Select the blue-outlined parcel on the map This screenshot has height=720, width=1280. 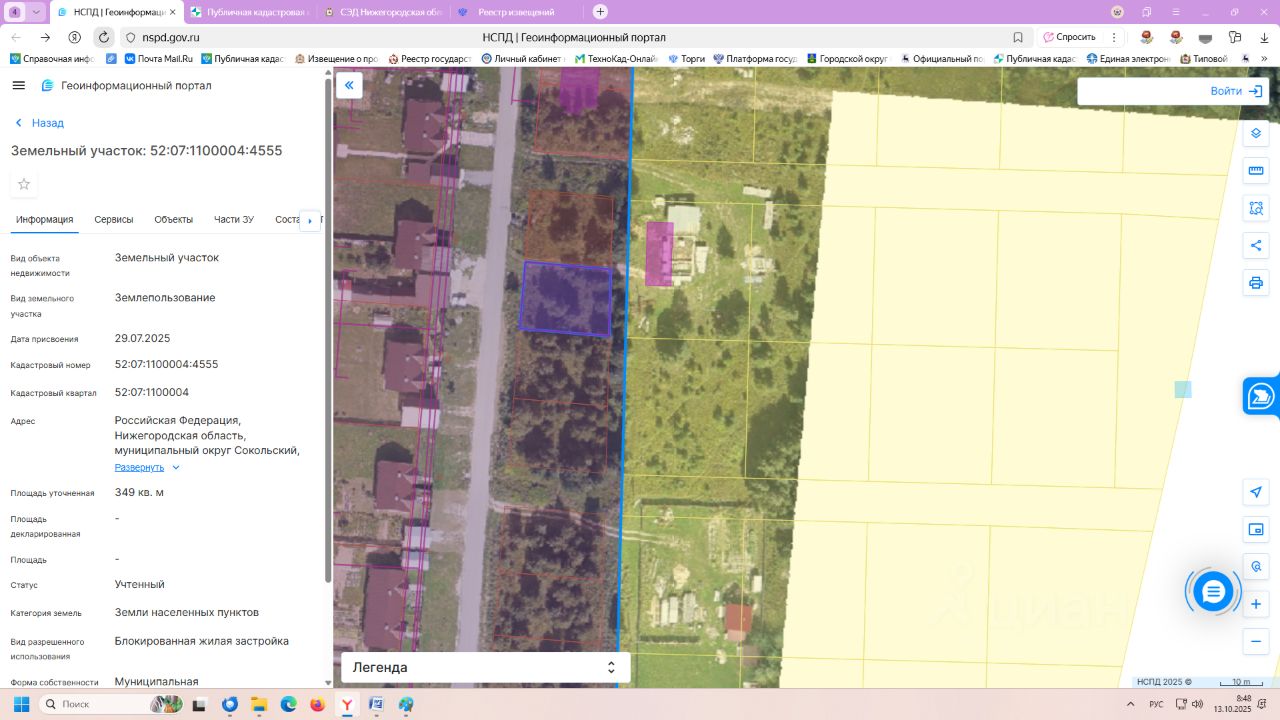coord(566,299)
